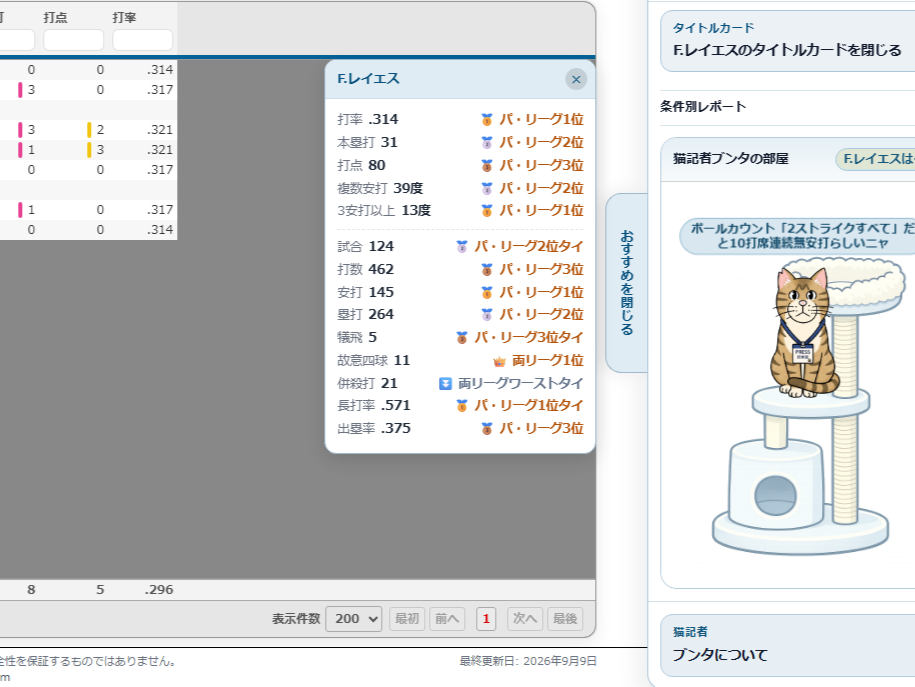Select page 1 in pagination

[486, 619]
